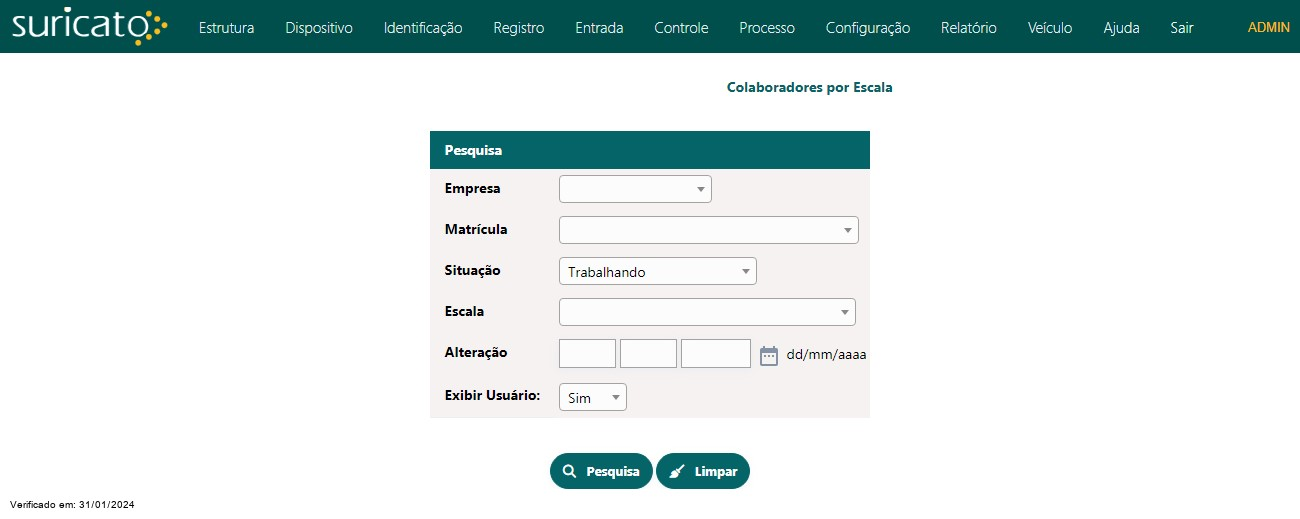Click the Limpar clear button
This screenshot has height=519, width=1300.
coord(703,471)
